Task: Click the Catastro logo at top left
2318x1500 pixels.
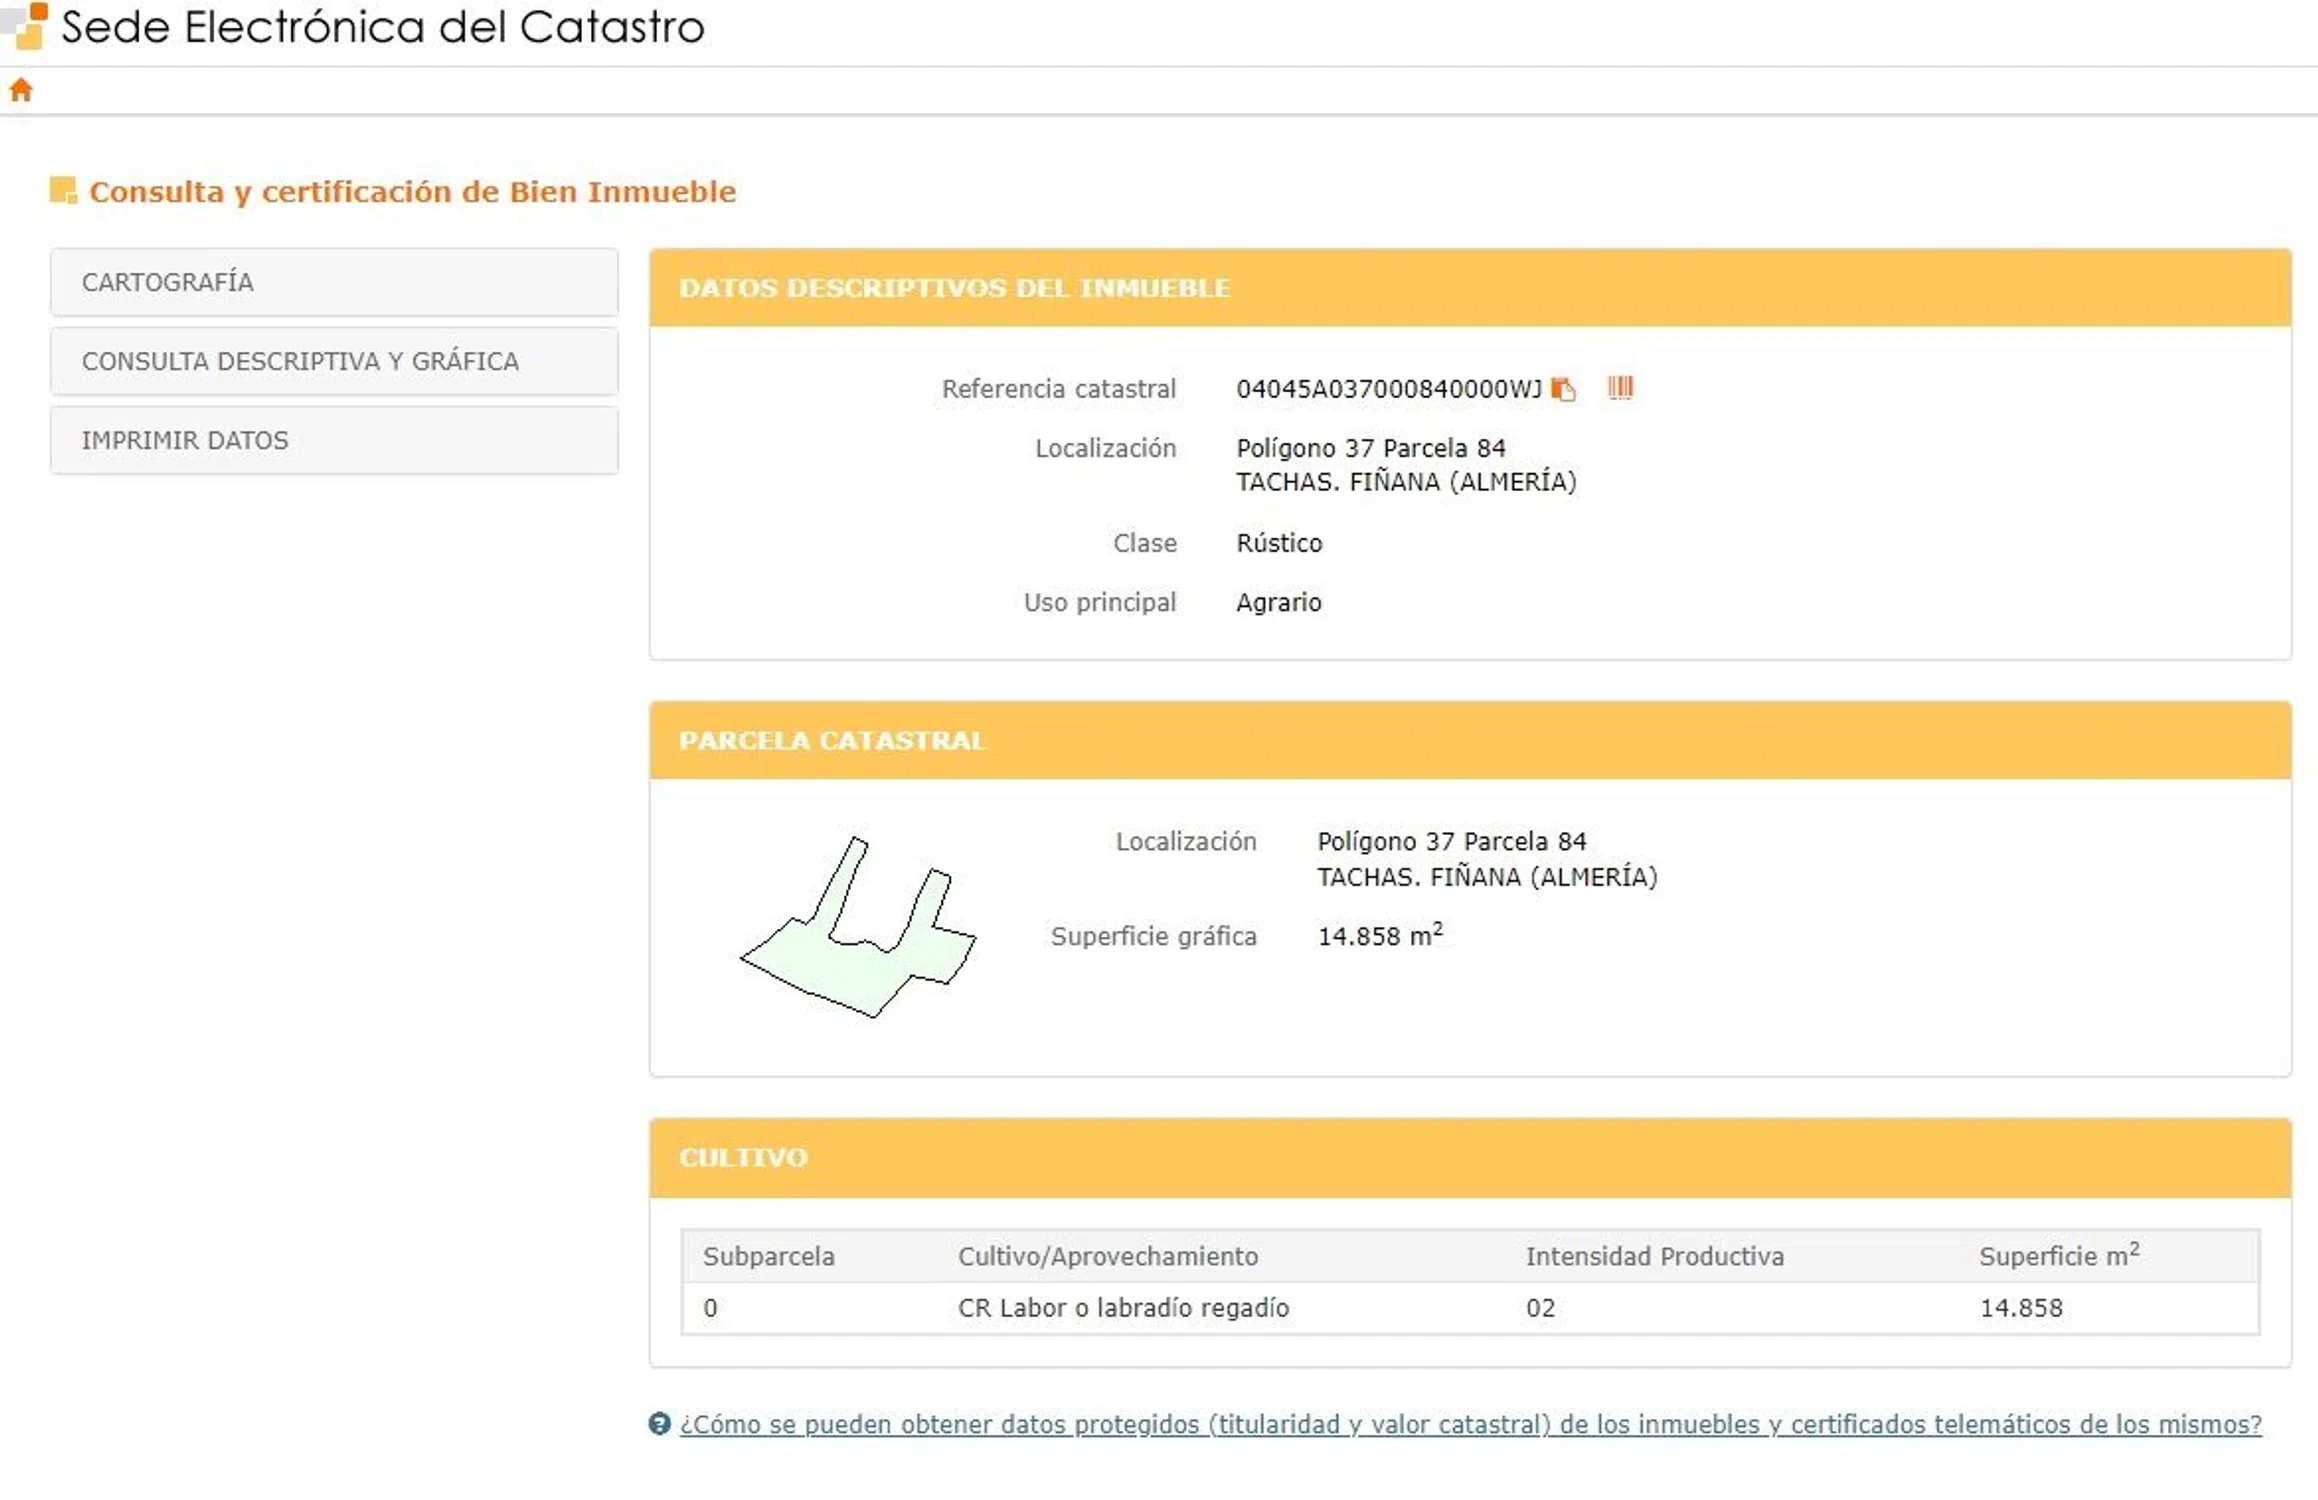Action: coord(27,24)
